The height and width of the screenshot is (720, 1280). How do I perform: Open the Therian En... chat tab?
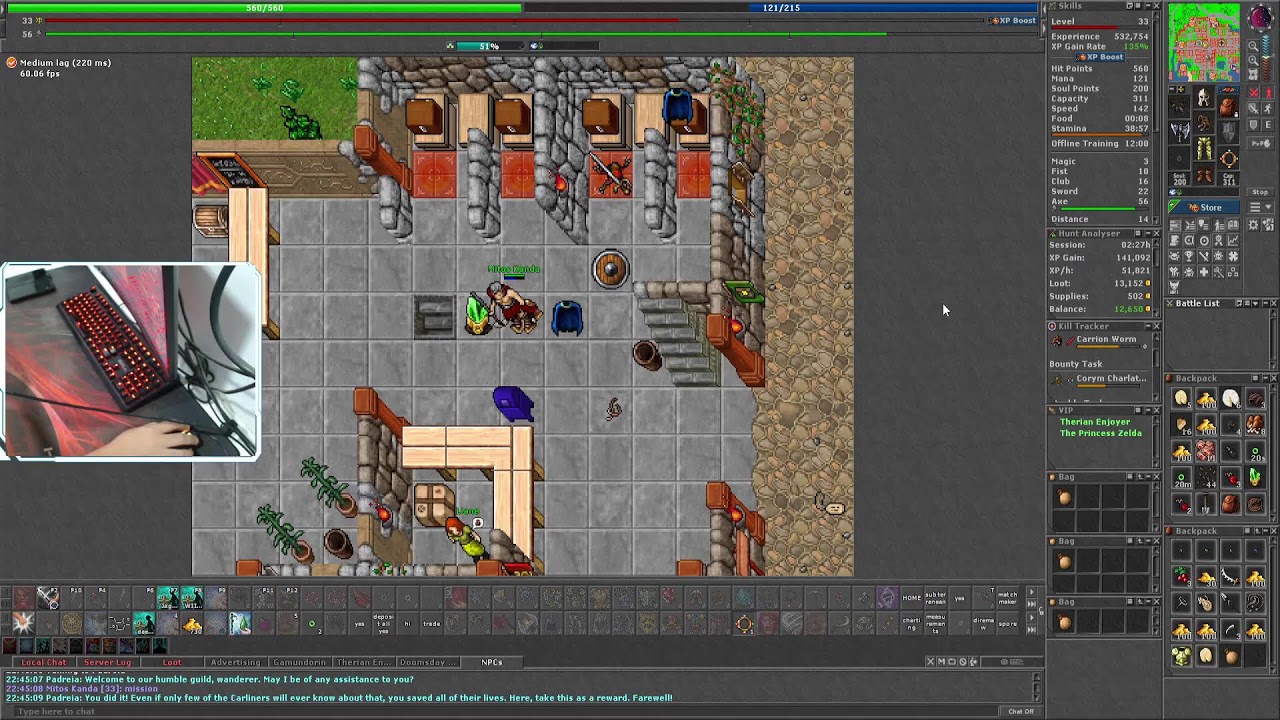coord(363,662)
